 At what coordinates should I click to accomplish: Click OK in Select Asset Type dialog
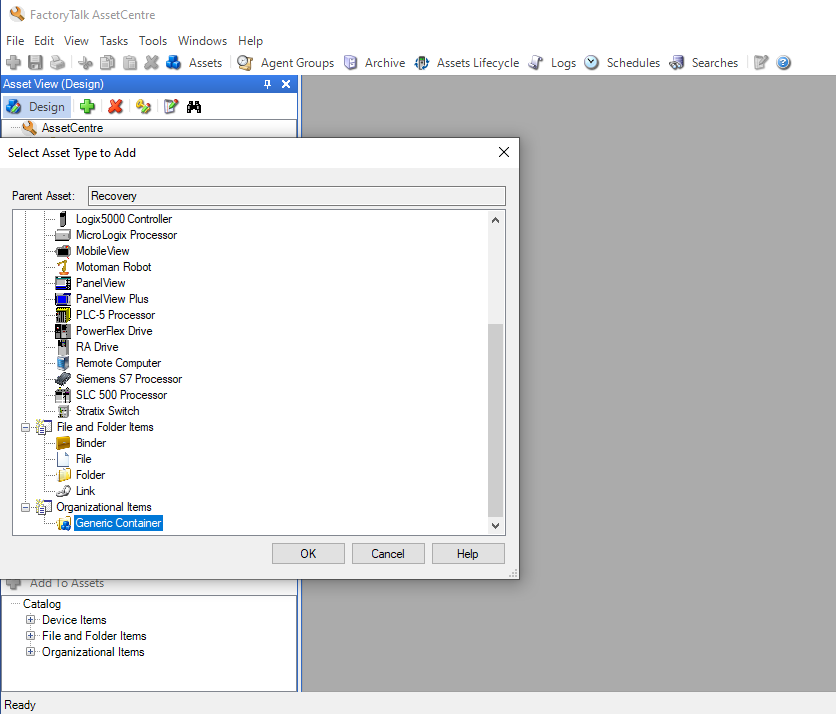click(308, 553)
